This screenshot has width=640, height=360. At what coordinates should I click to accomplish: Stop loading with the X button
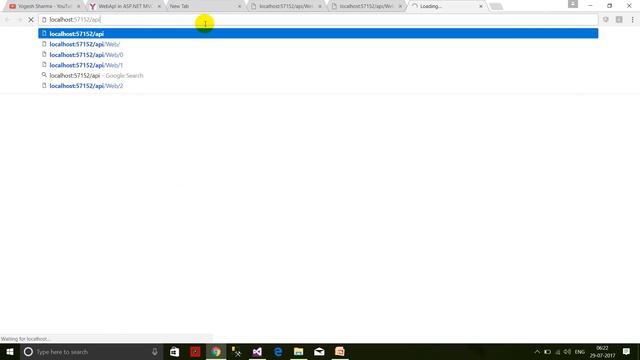coord(31,20)
